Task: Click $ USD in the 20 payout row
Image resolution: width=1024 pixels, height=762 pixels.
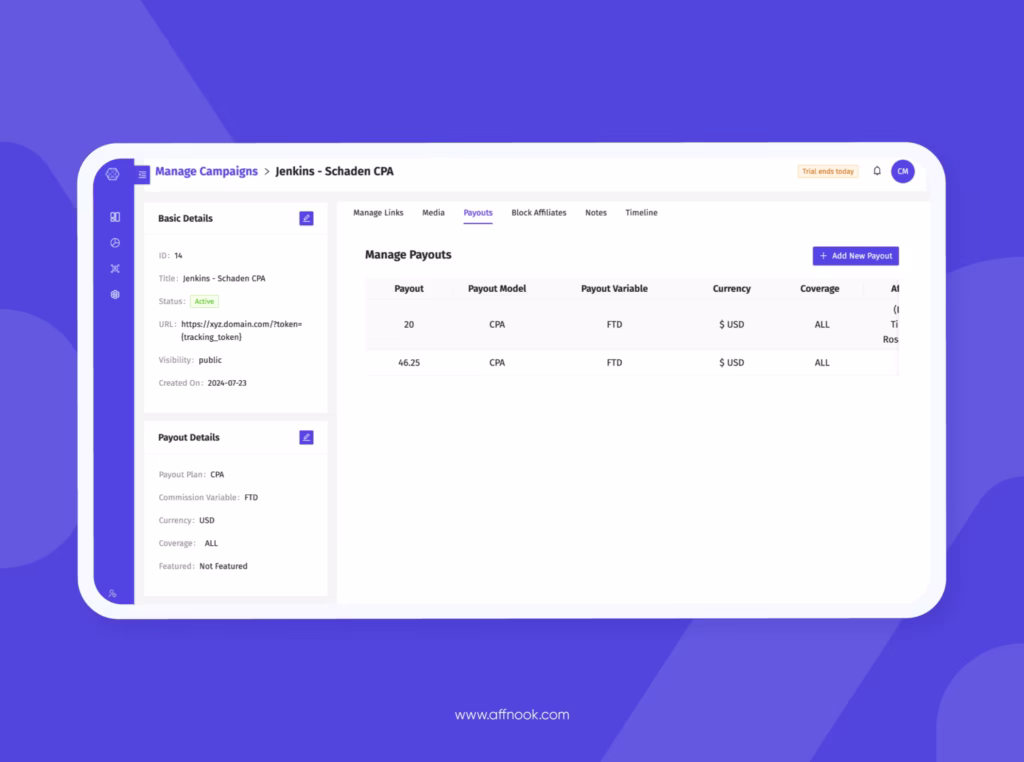Action: pos(731,325)
